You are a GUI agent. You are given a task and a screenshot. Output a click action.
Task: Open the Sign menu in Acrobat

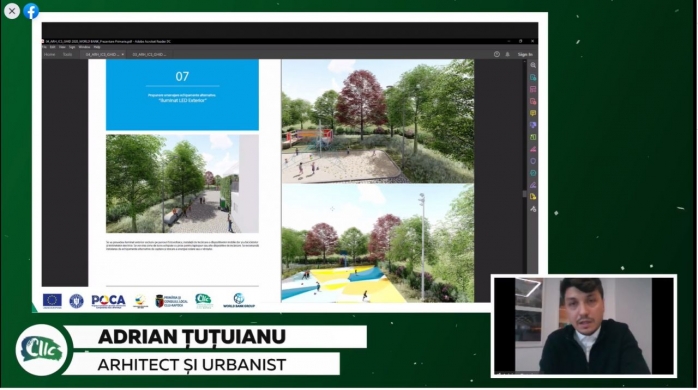[x=72, y=47]
